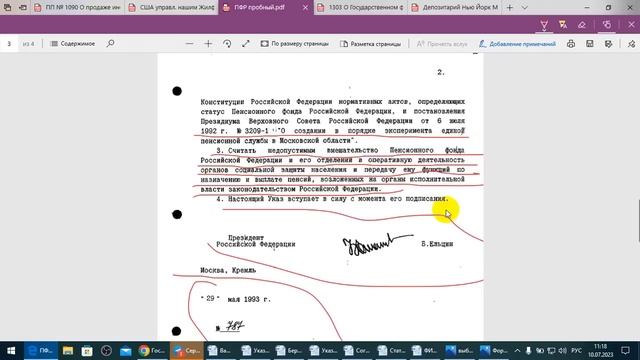Switch to Chrome Гос... taskbar window
The image size is (640, 360).
(152, 351)
